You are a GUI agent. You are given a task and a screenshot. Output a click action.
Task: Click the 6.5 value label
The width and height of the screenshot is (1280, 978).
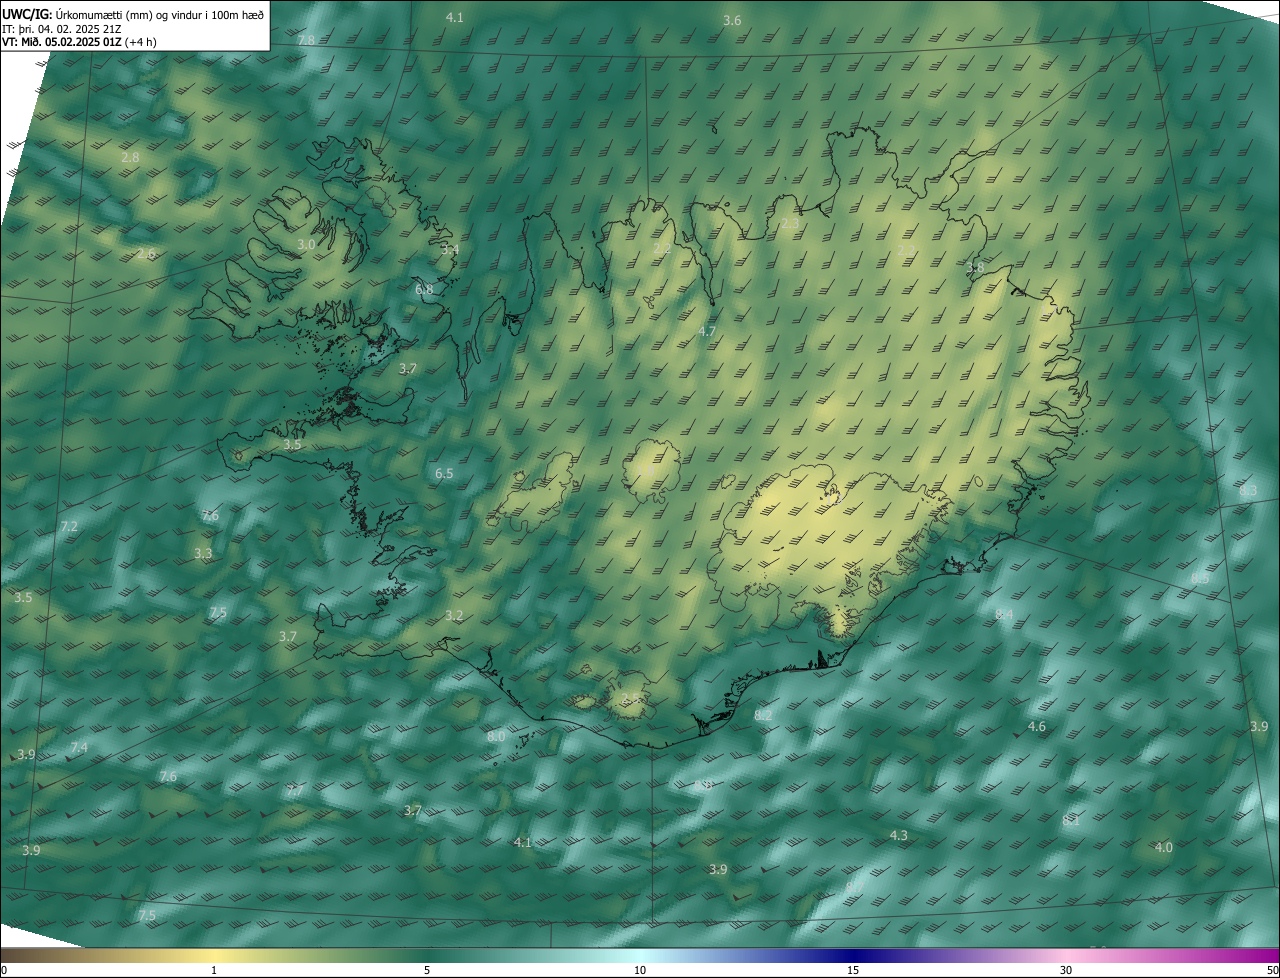pyautogui.click(x=444, y=473)
